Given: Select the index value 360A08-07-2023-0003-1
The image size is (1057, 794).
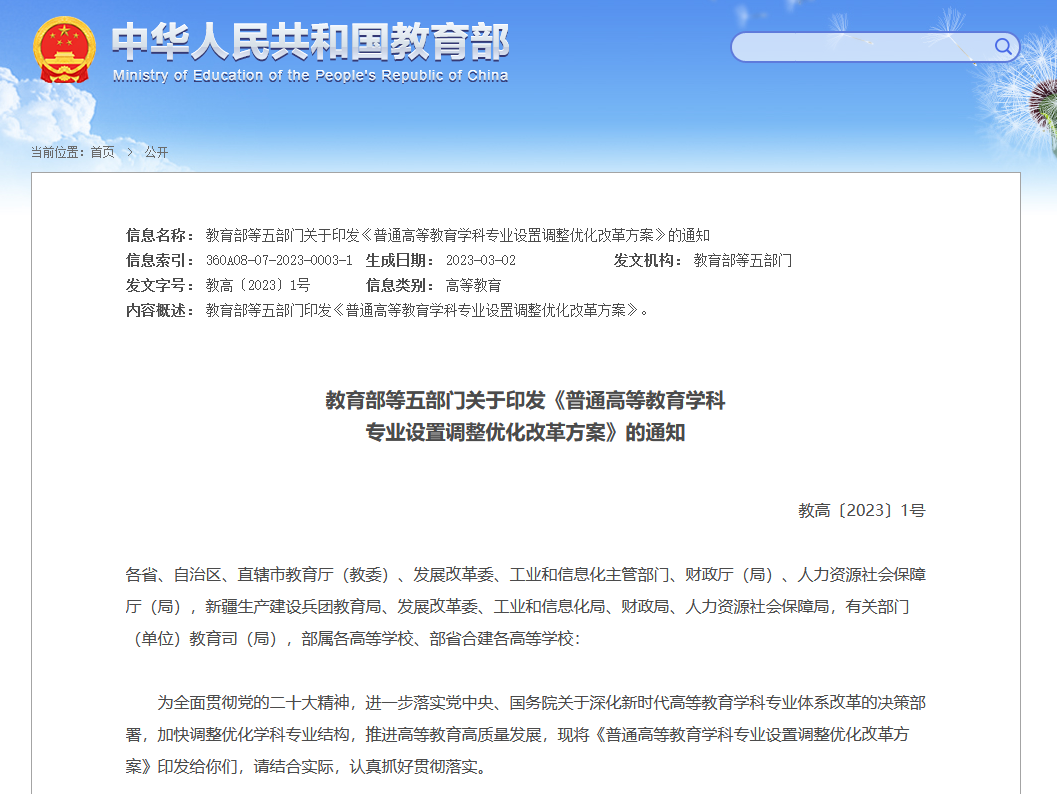Looking at the screenshot, I should [x=279, y=260].
